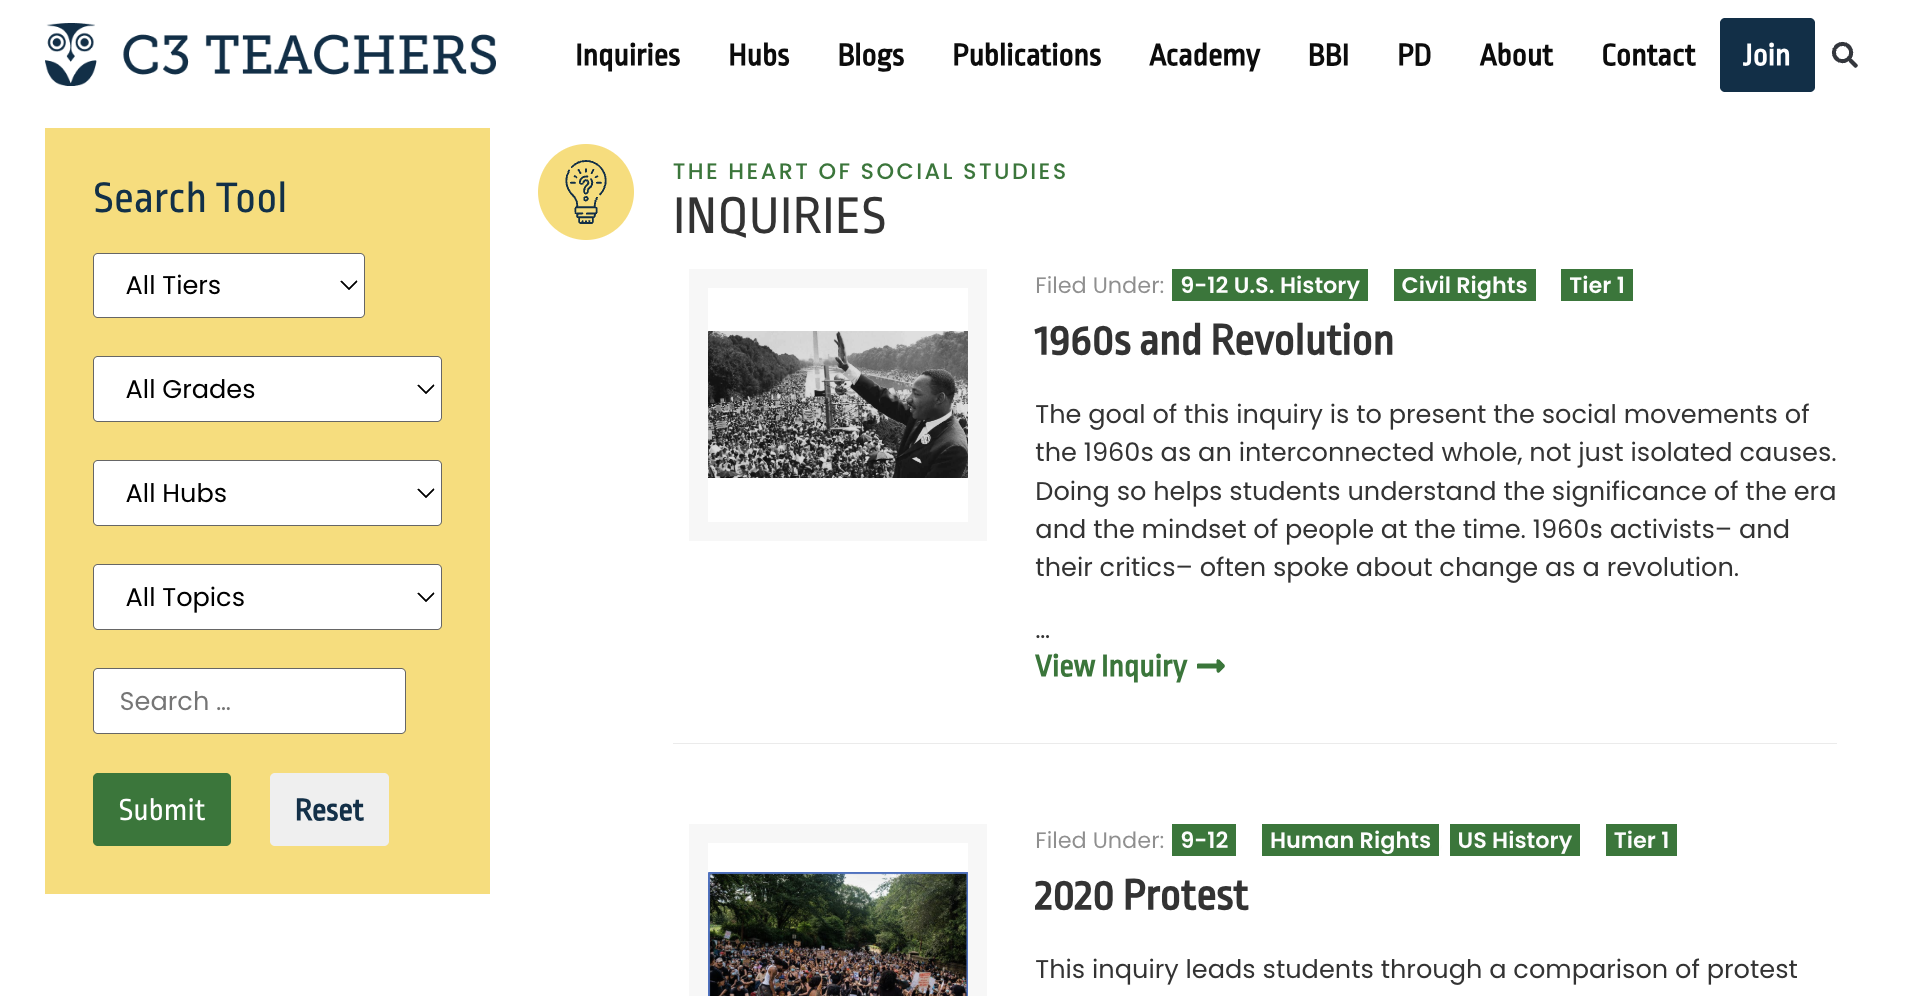Follow the View Inquiry arrow link
This screenshot has height=996, width=1908.
(x=1129, y=667)
